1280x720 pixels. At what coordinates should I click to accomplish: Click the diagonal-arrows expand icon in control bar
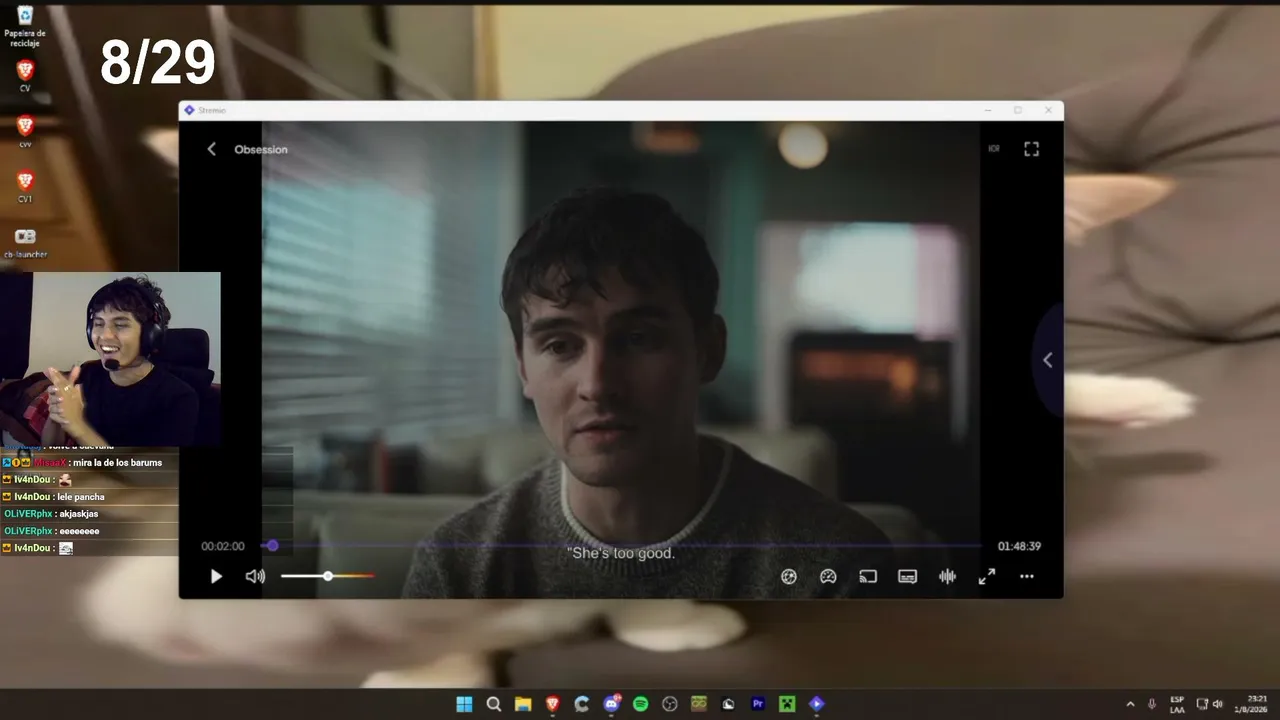pyautogui.click(x=987, y=576)
